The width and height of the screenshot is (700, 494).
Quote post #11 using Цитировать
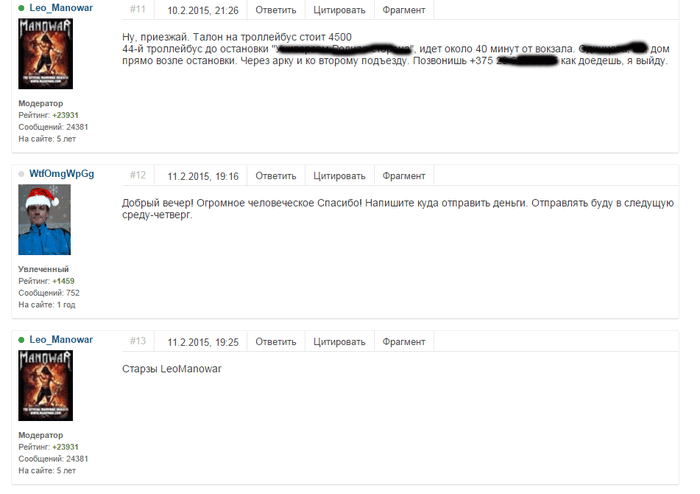pos(339,10)
